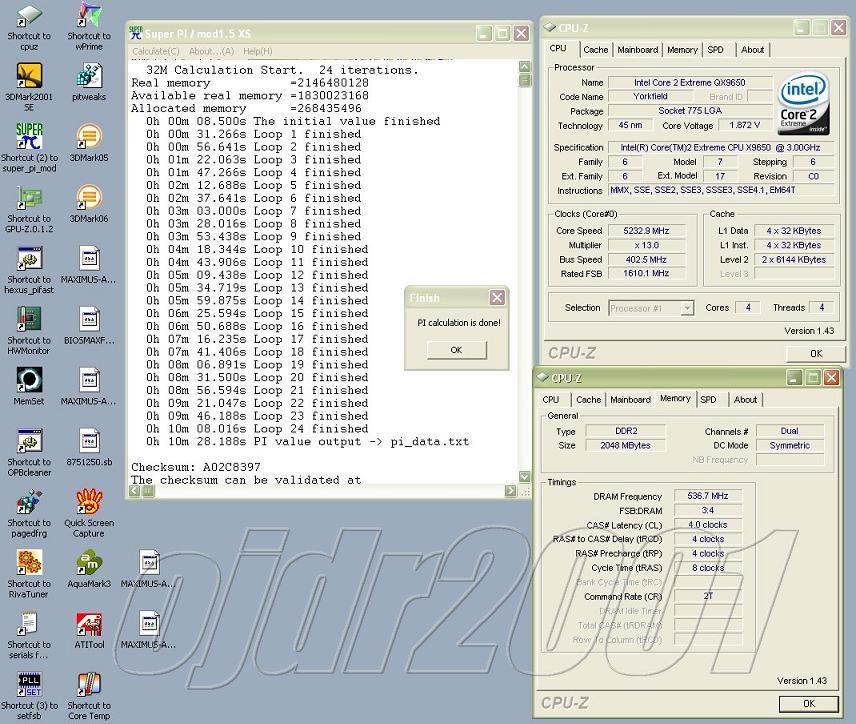This screenshot has height=724, width=856.
Task: Select CPU tab in top CPU-Z
Action: tap(558, 49)
